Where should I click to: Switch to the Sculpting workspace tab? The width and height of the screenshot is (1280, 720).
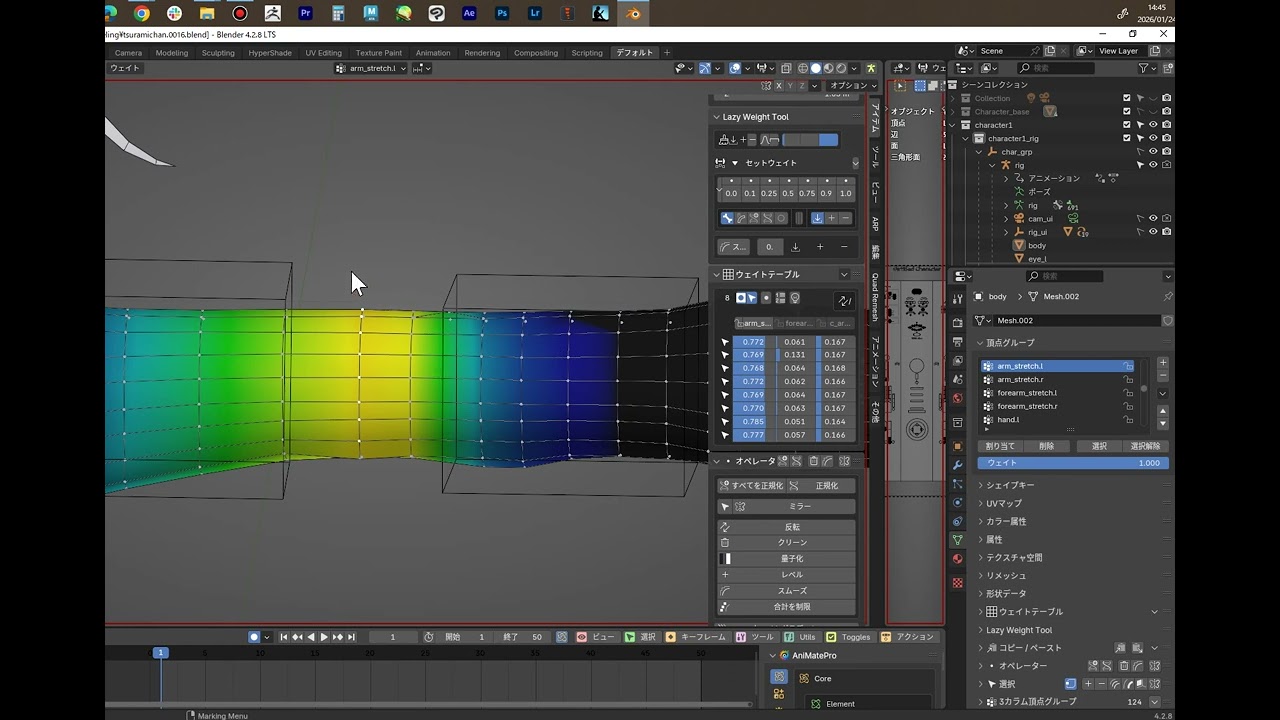[218, 53]
